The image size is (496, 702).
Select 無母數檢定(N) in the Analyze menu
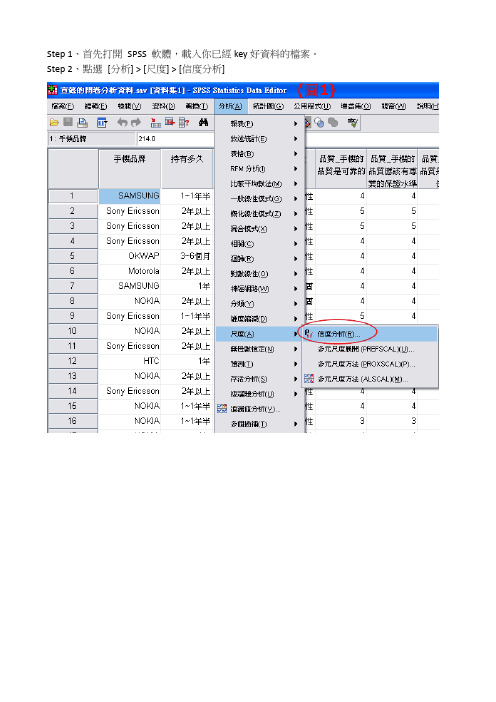pos(260,349)
